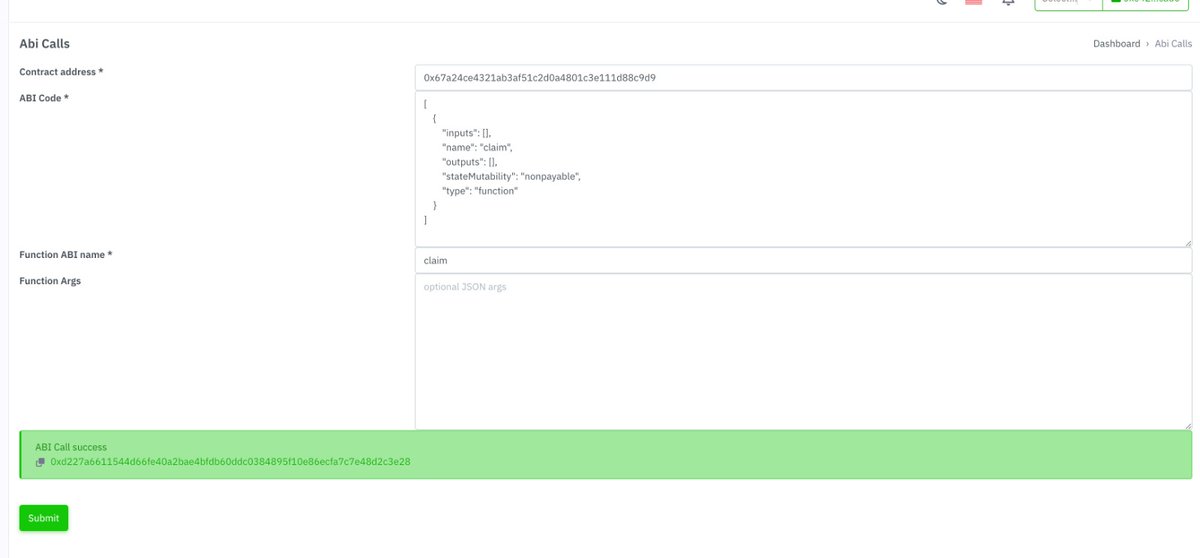
Task: Copy the transaction hash with the copy icon
Action: (40, 462)
